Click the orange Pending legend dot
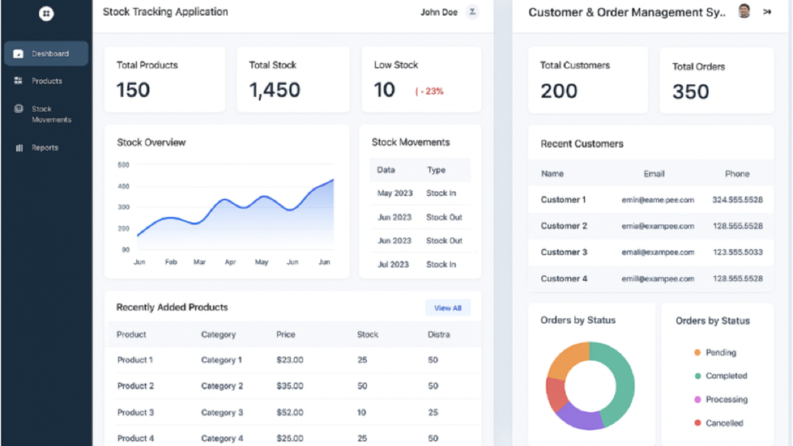The image size is (793, 446). (x=697, y=352)
